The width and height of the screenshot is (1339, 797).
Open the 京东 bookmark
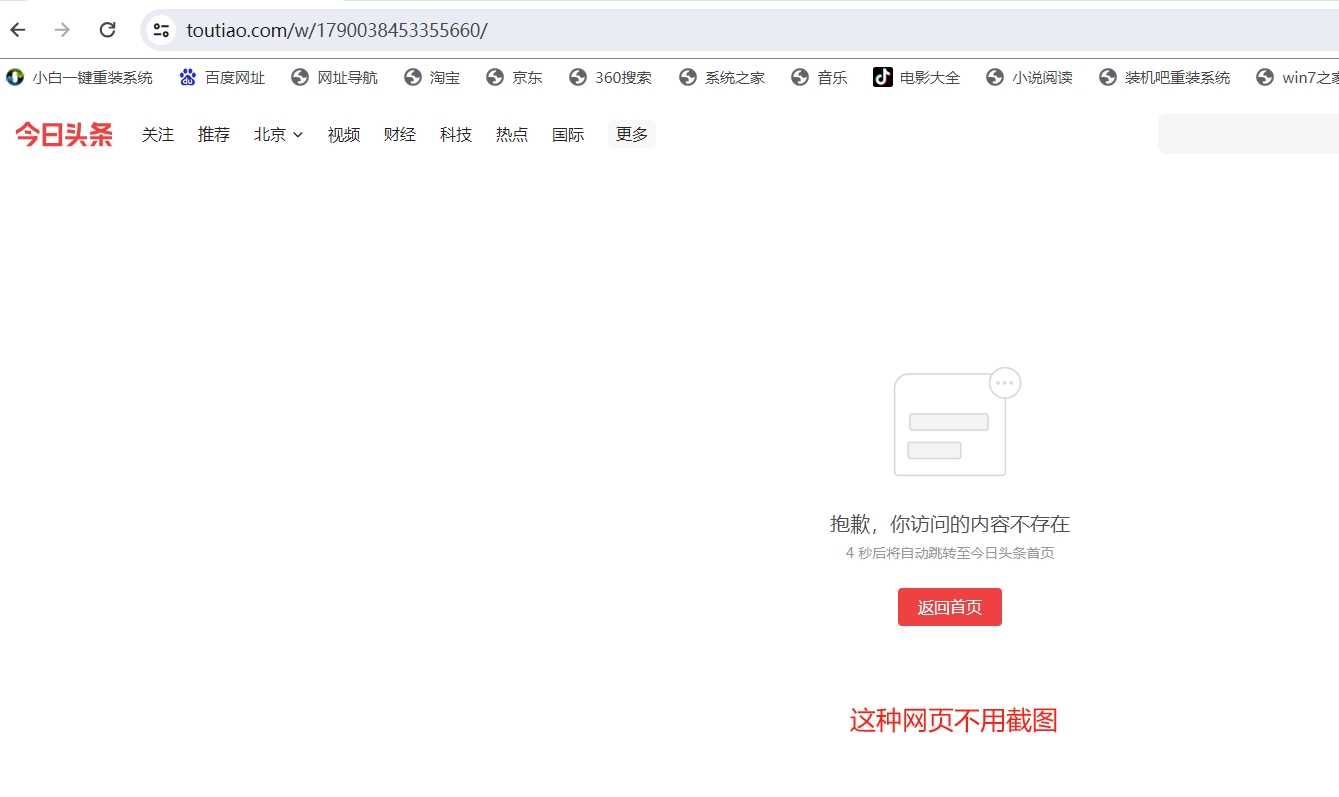pos(515,77)
